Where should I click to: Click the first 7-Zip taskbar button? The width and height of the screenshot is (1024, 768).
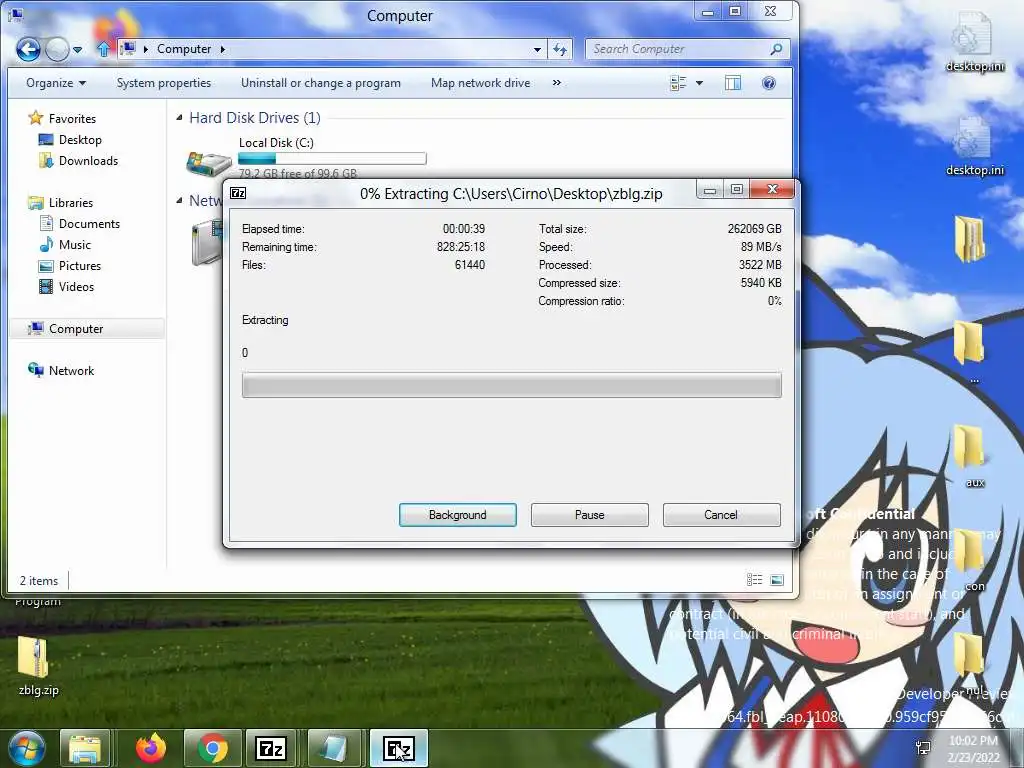pos(271,748)
